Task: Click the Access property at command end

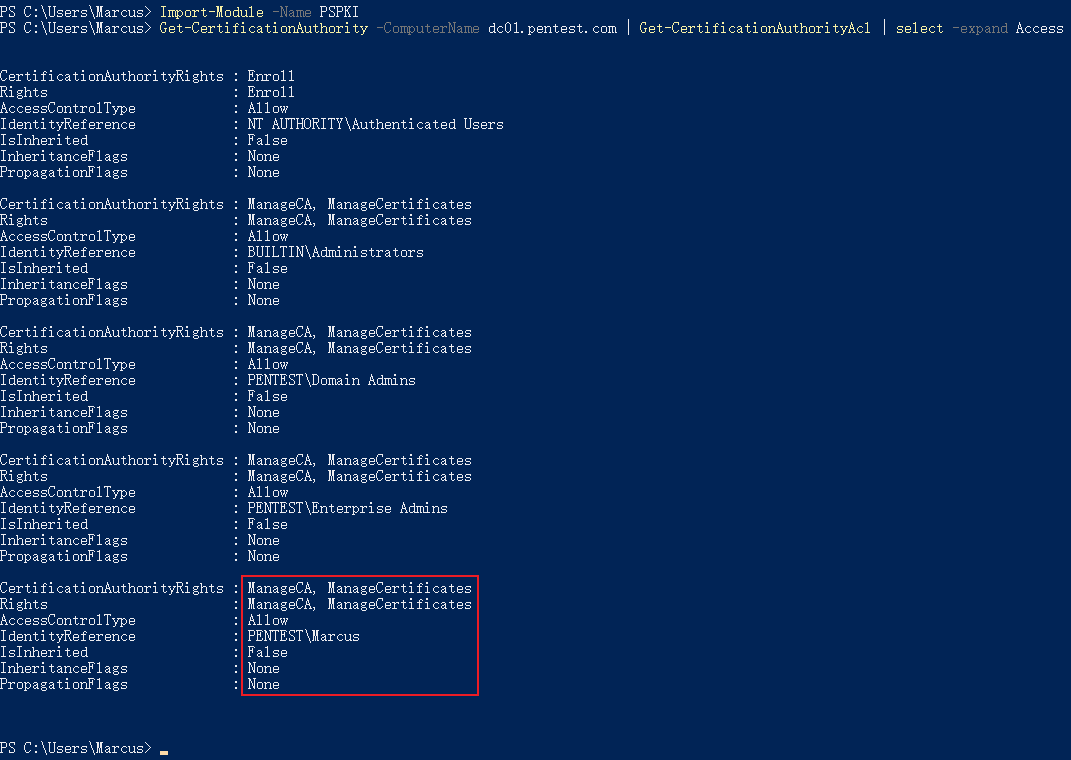Action: coord(1040,29)
